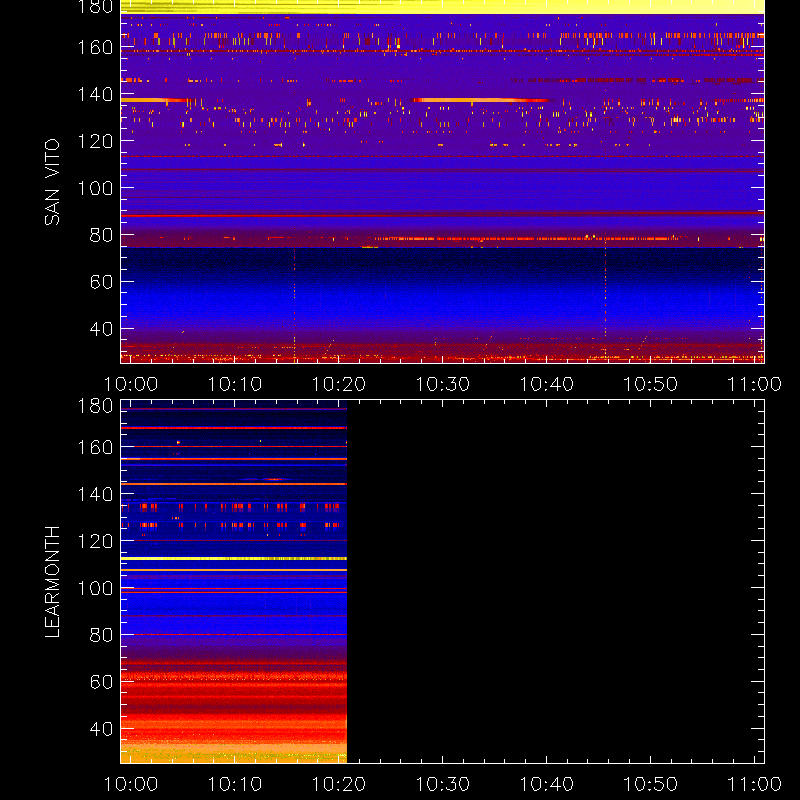Viewport: 800px width, 800px height.
Task: Select the 140 tick label on San Vito plot
Action: pyautogui.click(x=95, y=94)
